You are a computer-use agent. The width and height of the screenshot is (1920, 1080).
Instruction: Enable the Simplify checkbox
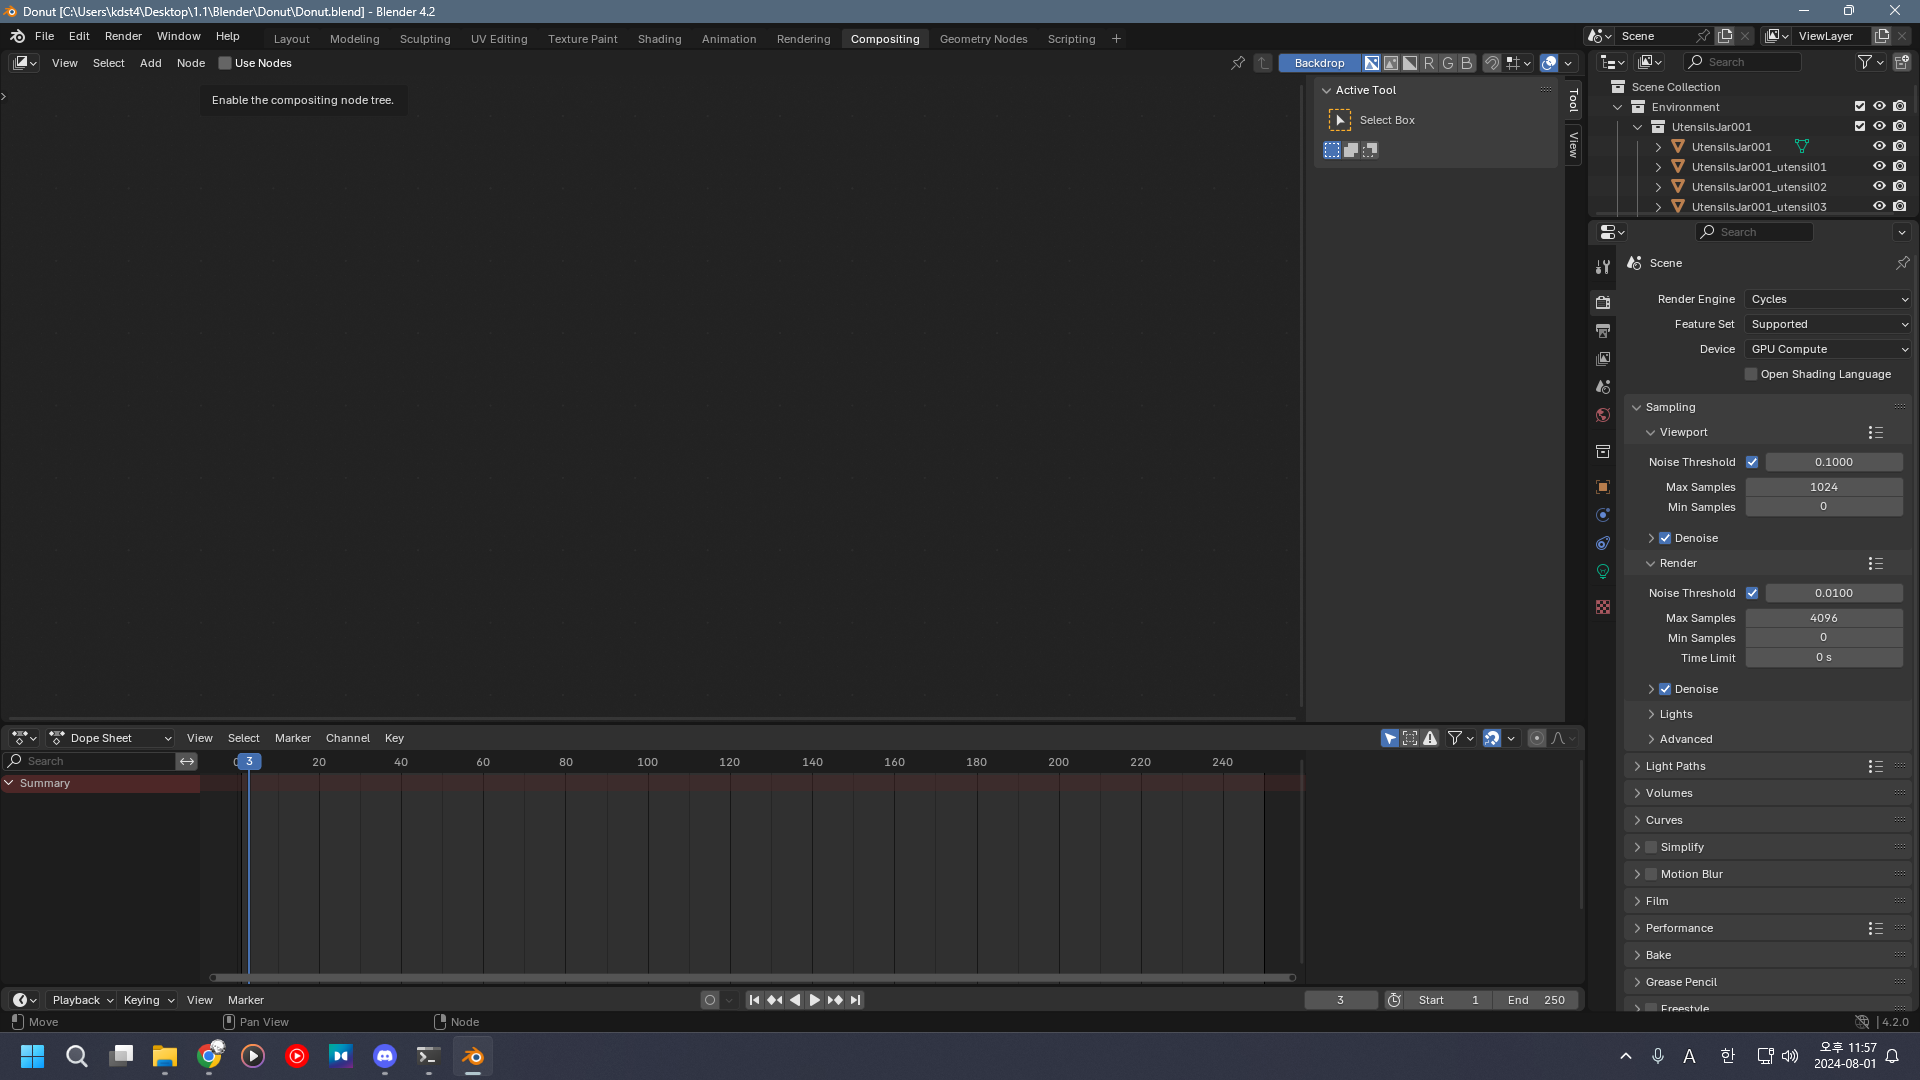tap(1651, 847)
